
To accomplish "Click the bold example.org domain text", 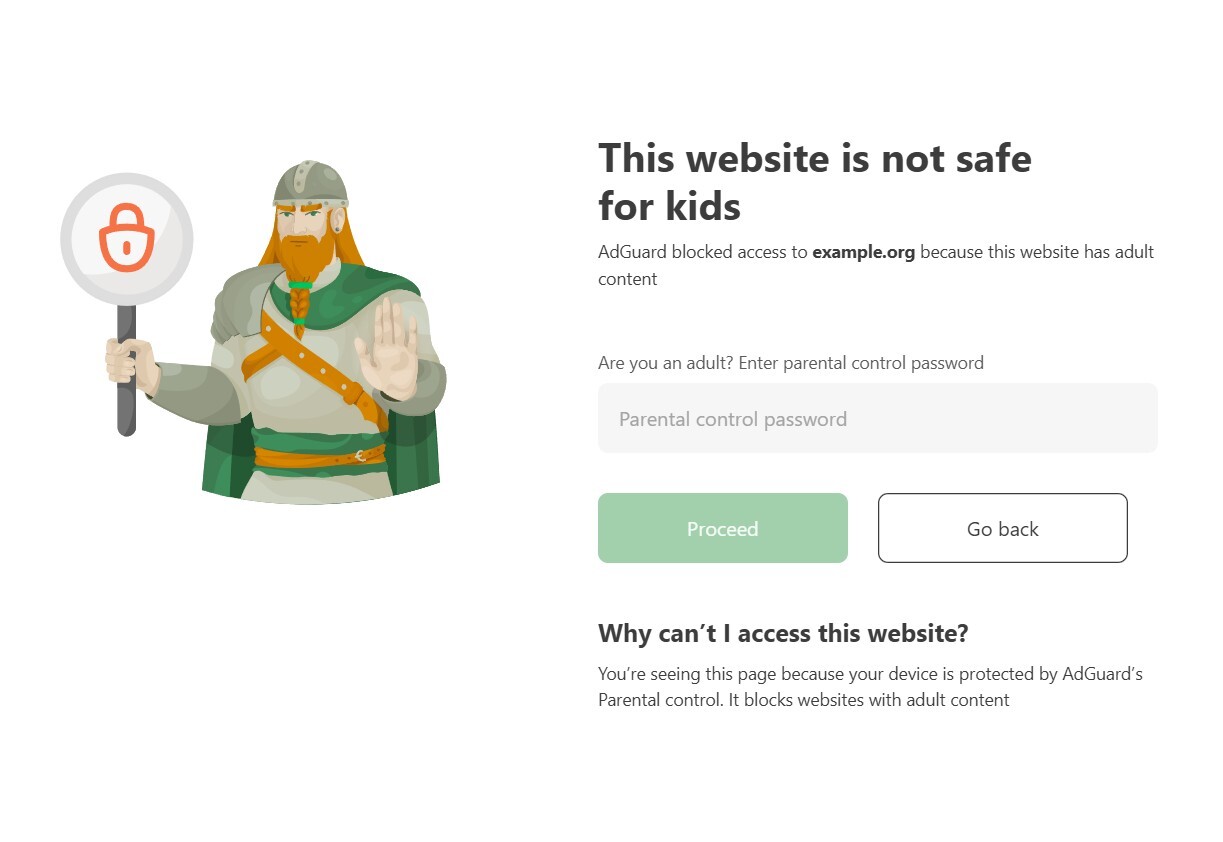I will (x=864, y=252).
